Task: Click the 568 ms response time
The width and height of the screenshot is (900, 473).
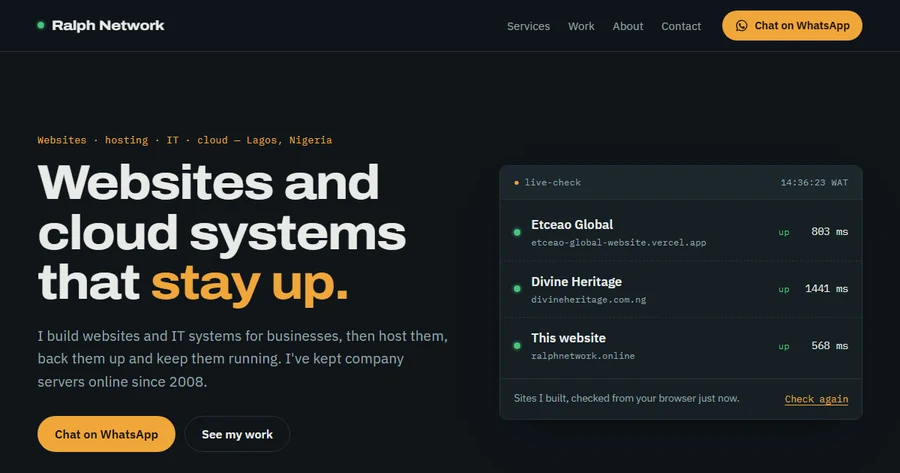Action: (829, 346)
